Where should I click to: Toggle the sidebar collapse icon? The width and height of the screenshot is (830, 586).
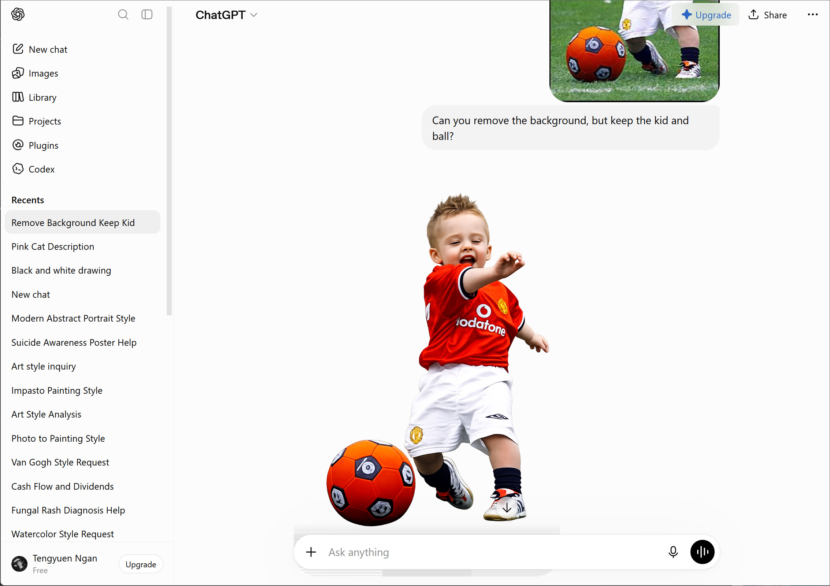(x=147, y=14)
